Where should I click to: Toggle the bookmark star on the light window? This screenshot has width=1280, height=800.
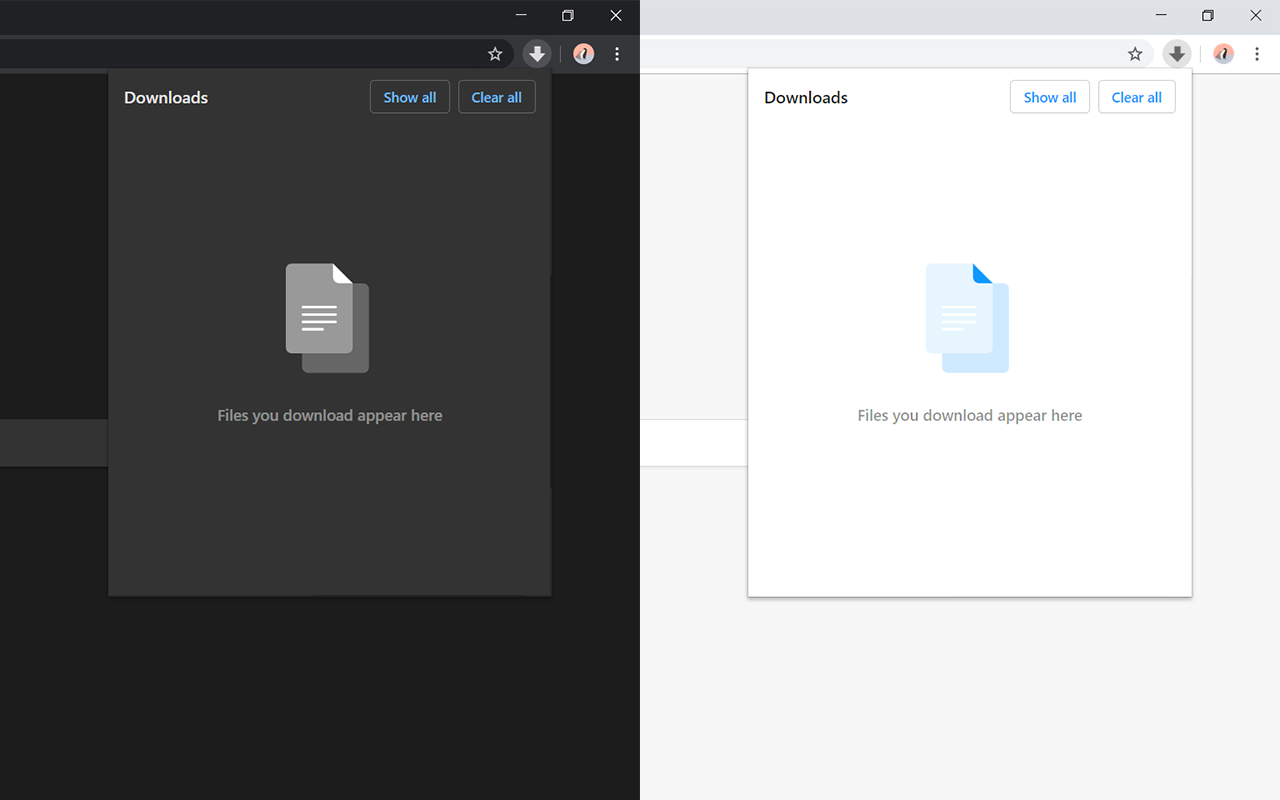pyautogui.click(x=1135, y=54)
